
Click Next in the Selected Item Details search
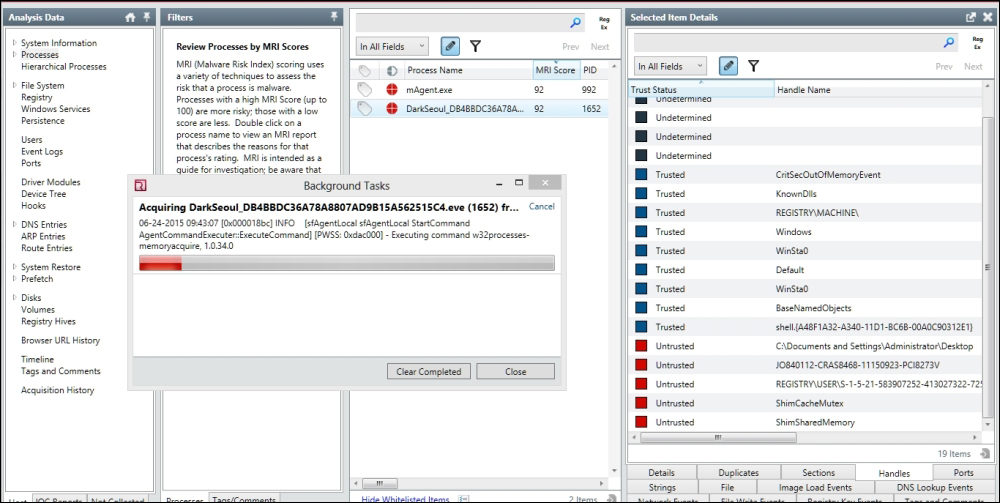point(973,66)
